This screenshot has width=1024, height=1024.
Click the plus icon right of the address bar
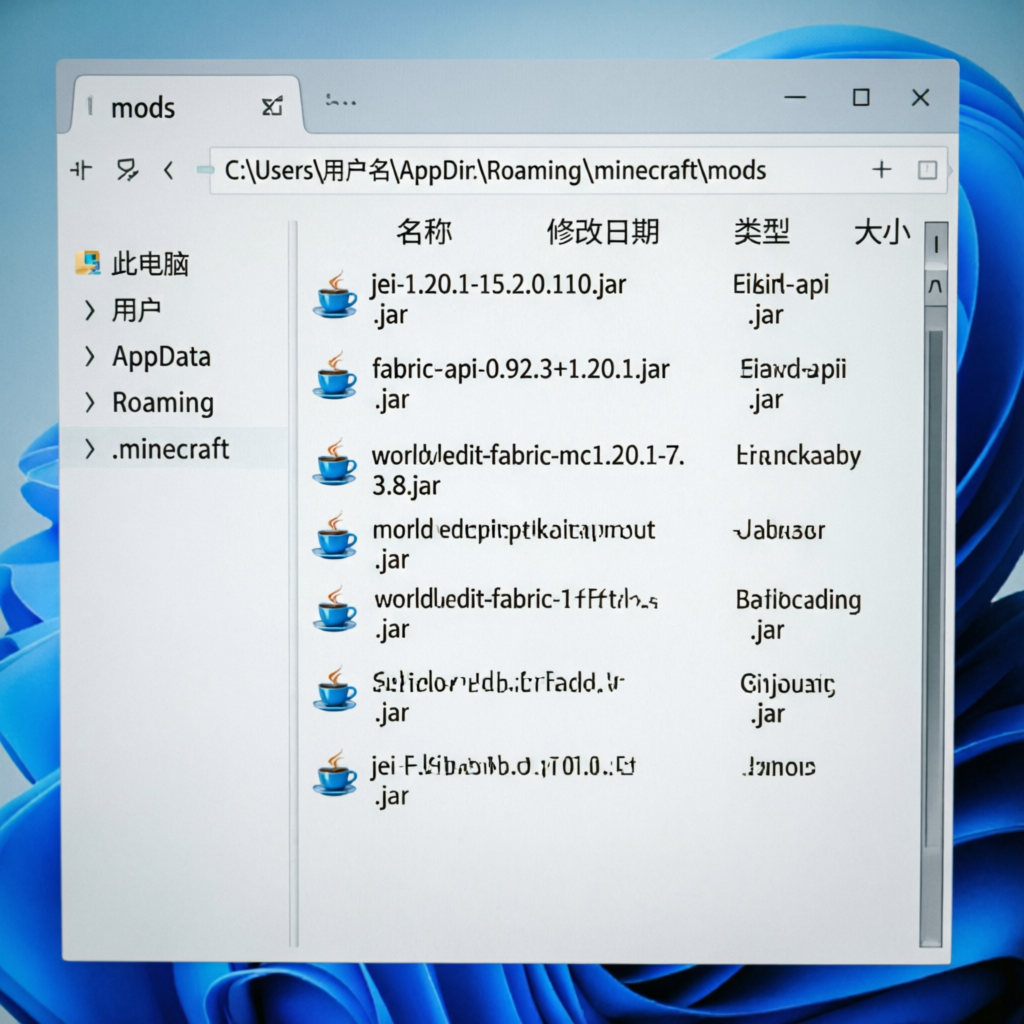point(881,170)
